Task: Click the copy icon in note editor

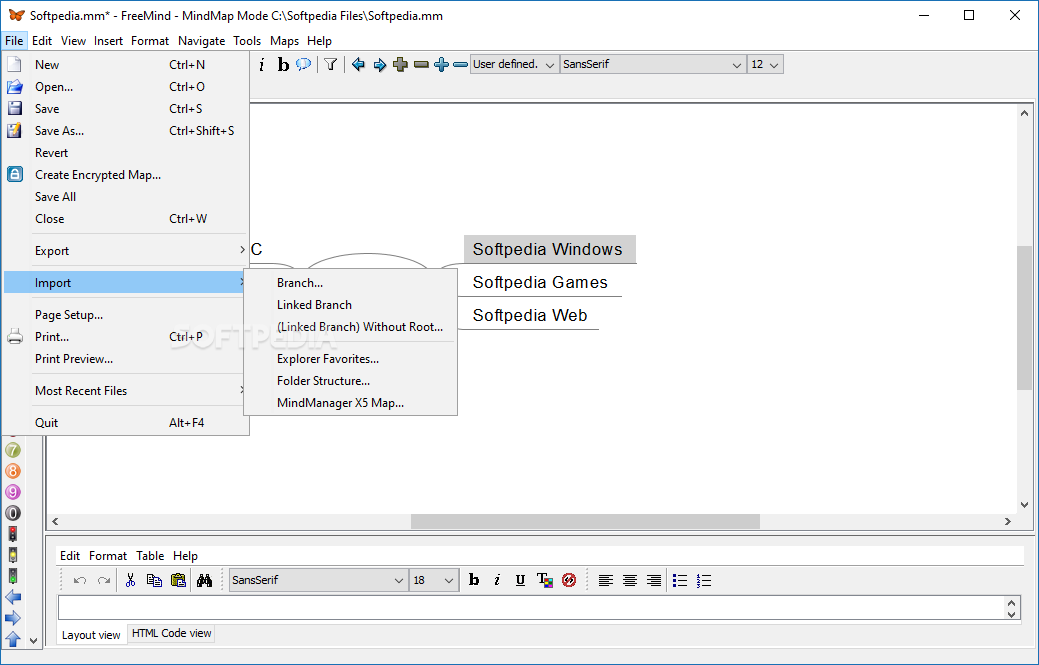Action: (x=154, y=580)
